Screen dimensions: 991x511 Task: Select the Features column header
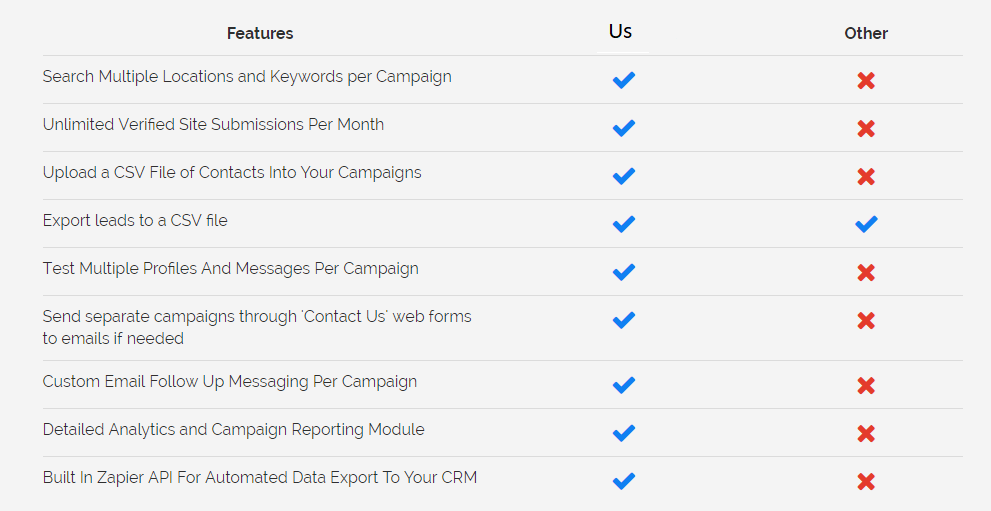[260, 33]
